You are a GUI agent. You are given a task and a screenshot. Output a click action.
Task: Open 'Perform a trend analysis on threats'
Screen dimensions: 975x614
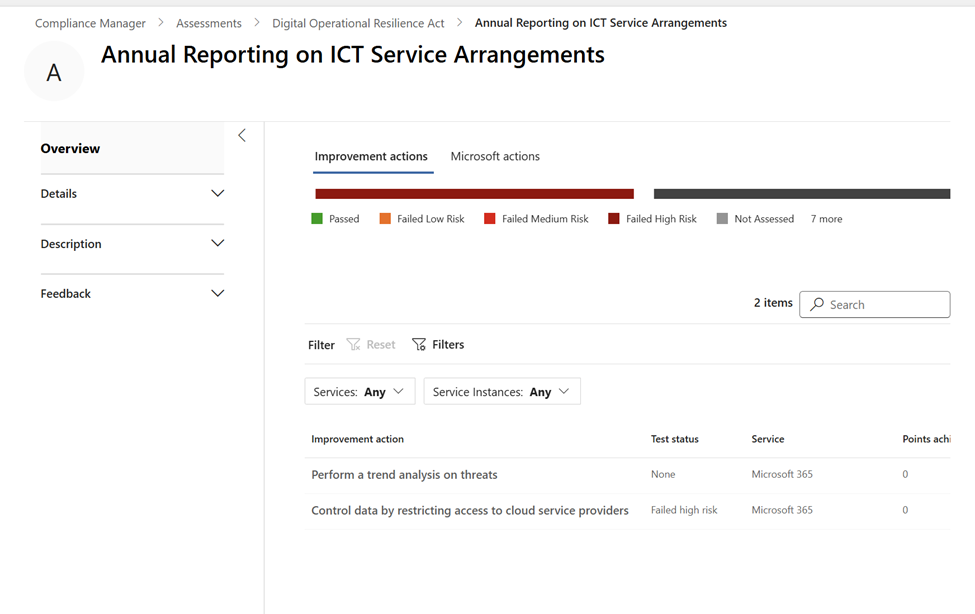point(404,474)
